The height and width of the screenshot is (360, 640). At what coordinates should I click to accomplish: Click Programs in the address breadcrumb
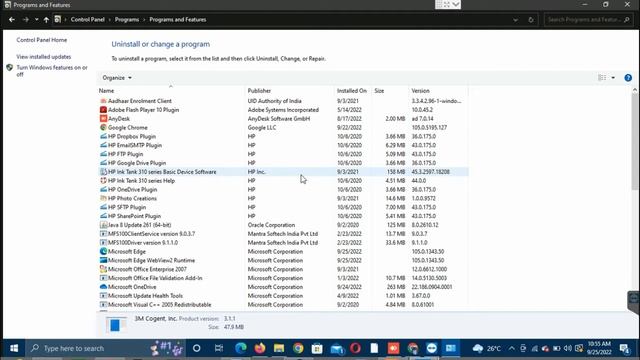(x=127, y=20)
